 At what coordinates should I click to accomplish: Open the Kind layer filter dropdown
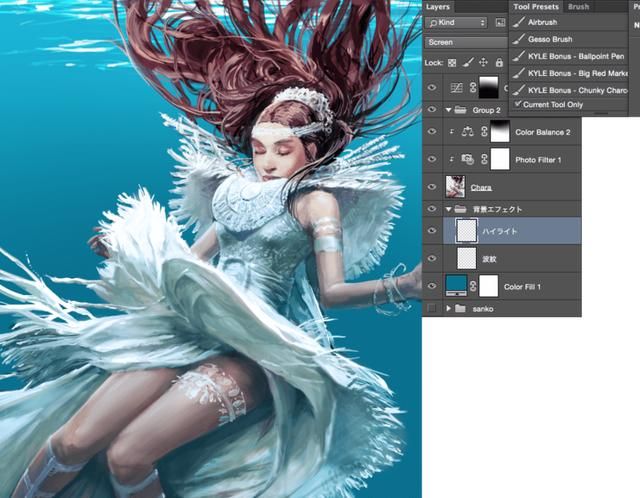pos(456,23)
